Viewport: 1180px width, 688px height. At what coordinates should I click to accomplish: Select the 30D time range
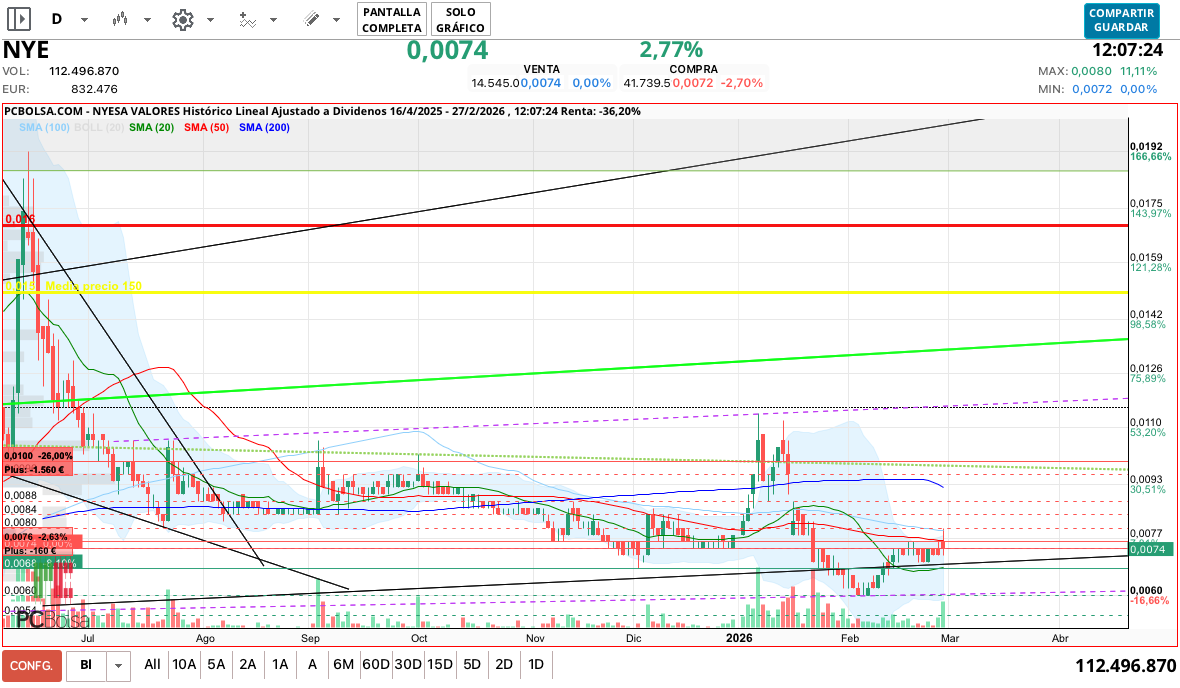tap(408, 665)
